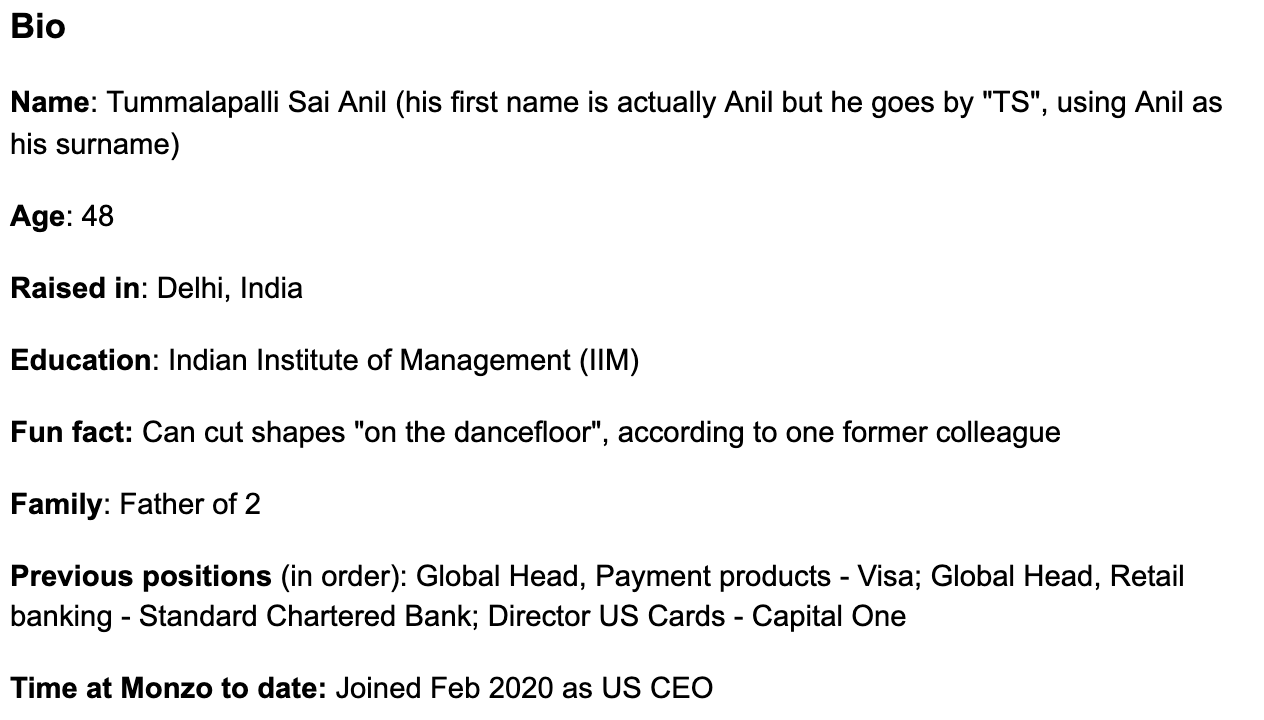Click the age number 48
Viewport: 1264px width, 720px height.
pos(98,216)
